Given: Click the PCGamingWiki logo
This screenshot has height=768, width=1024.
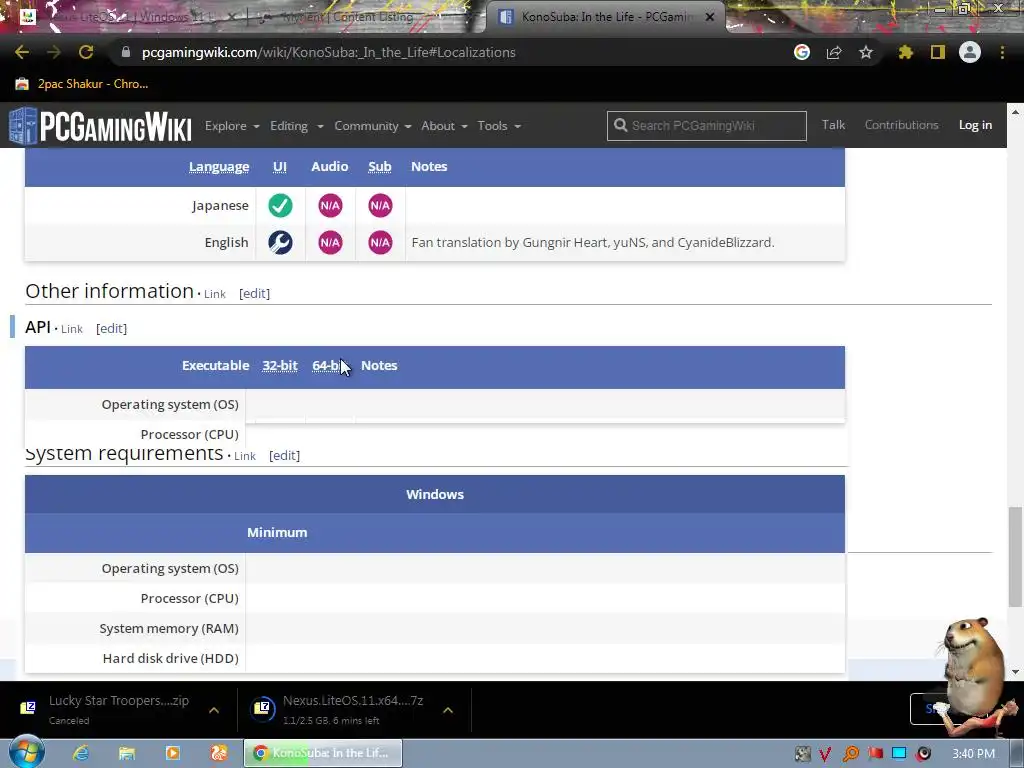Looking at the screenshot, I should click(100, 125).
